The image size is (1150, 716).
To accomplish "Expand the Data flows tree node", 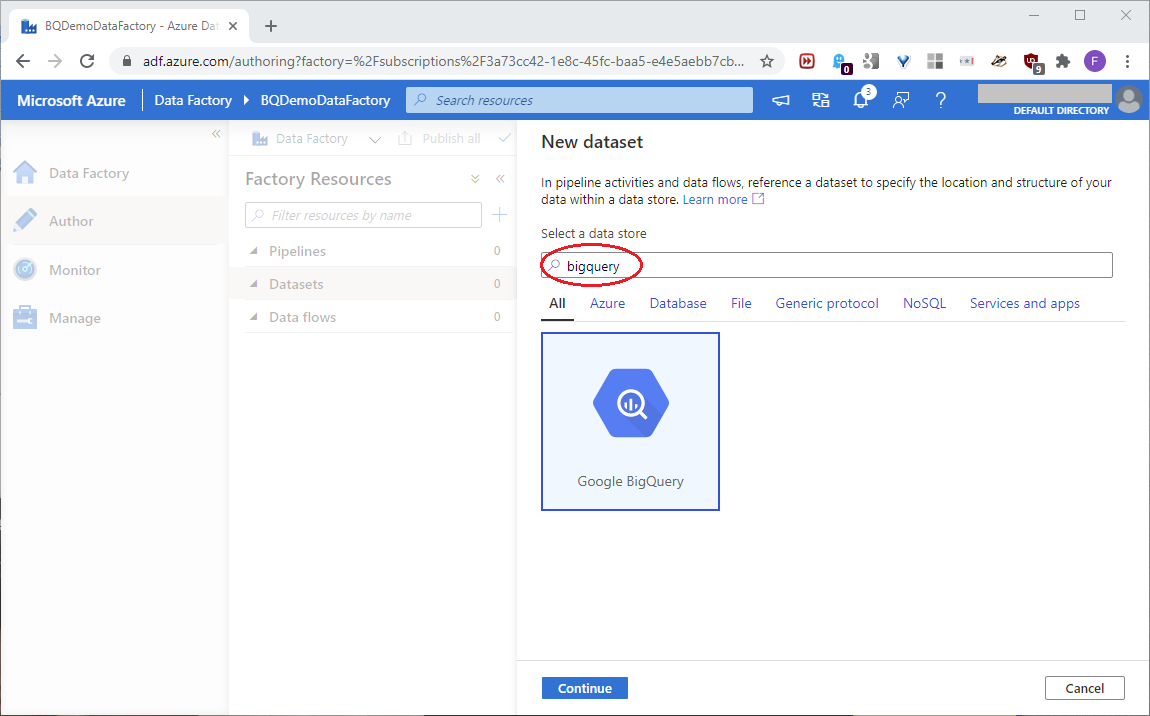I will pos(254,317).
